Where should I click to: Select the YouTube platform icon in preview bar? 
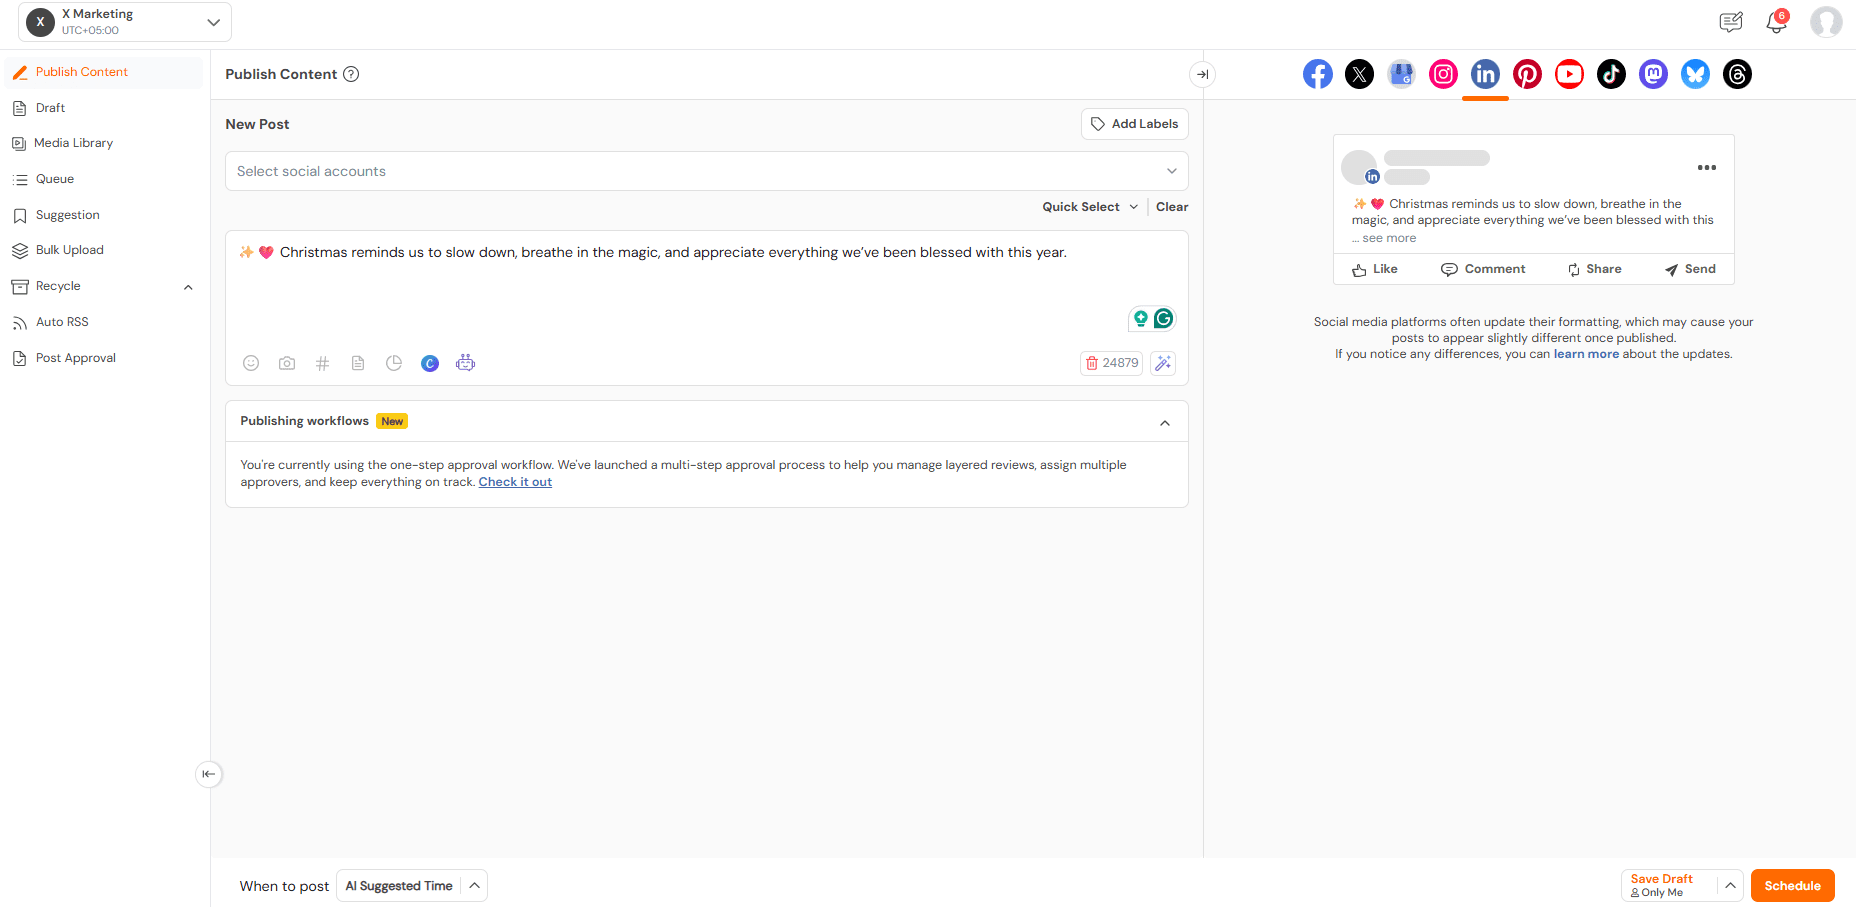[1568, 73]
